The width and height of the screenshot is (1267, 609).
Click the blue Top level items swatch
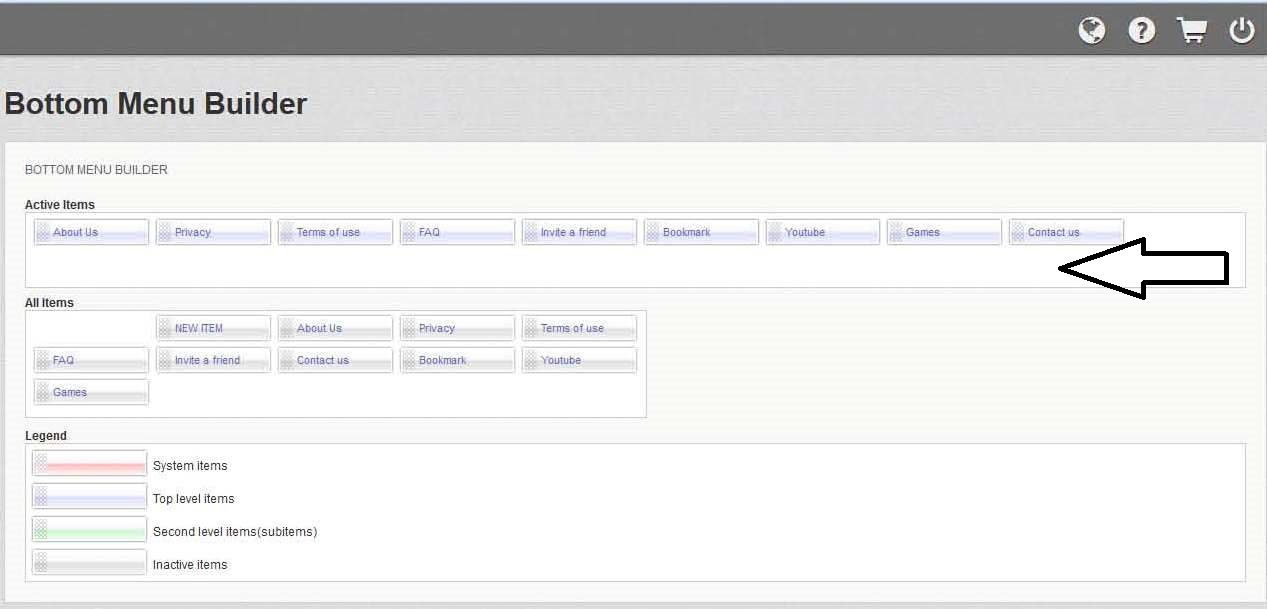[89, 497]
